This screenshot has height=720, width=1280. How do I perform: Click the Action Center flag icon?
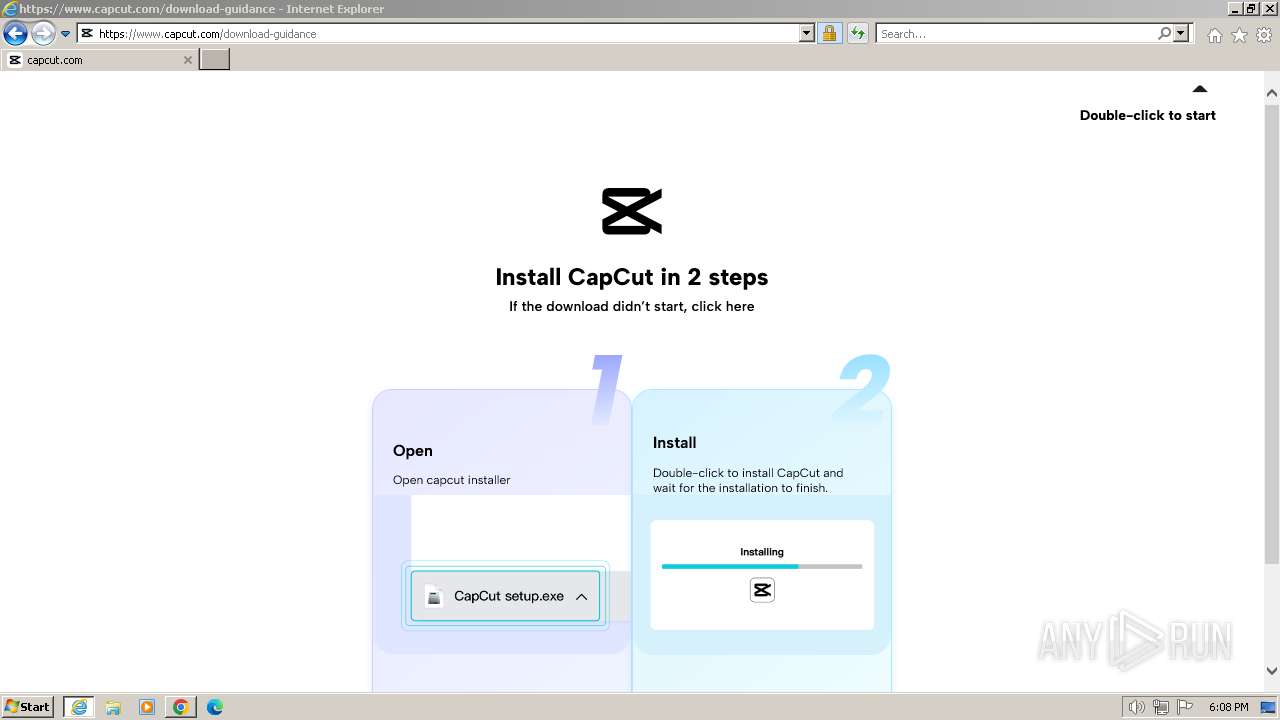coord(1185,707)
